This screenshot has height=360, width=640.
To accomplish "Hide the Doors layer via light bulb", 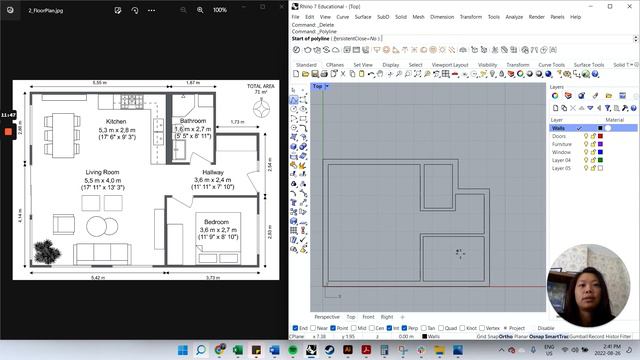I will click(x=586, y=136).
